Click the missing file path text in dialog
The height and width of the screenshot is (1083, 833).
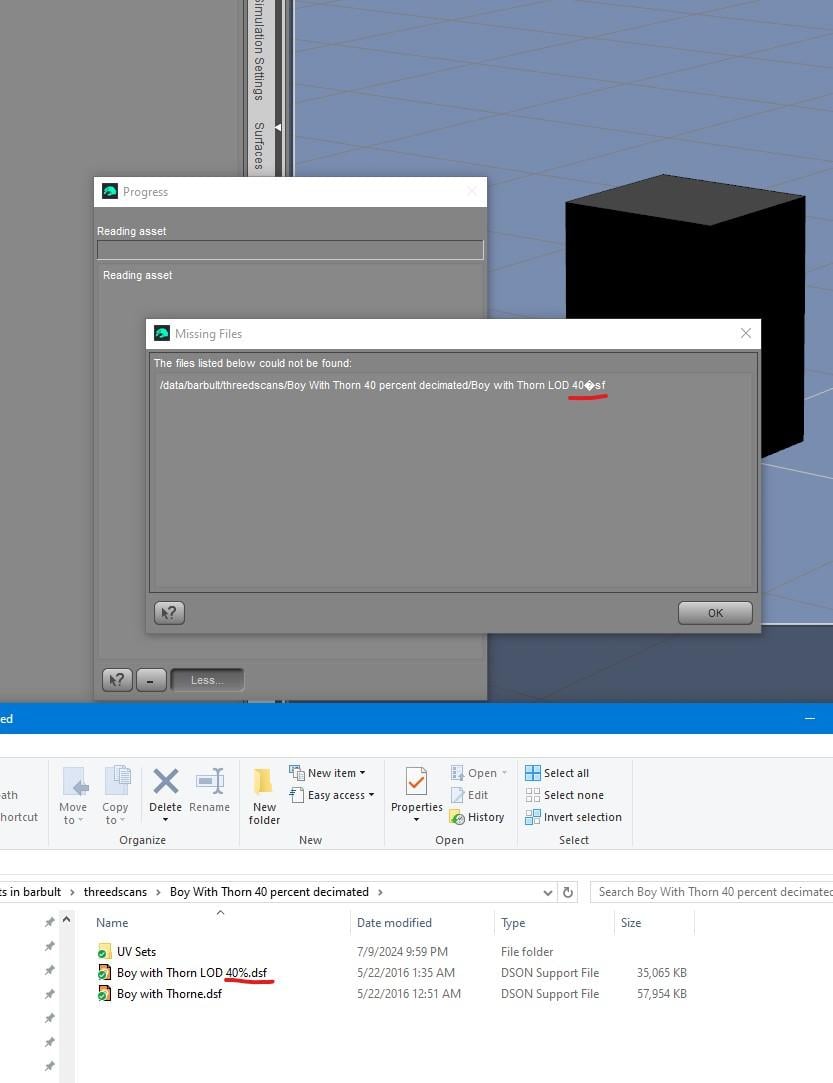[383, 385]
